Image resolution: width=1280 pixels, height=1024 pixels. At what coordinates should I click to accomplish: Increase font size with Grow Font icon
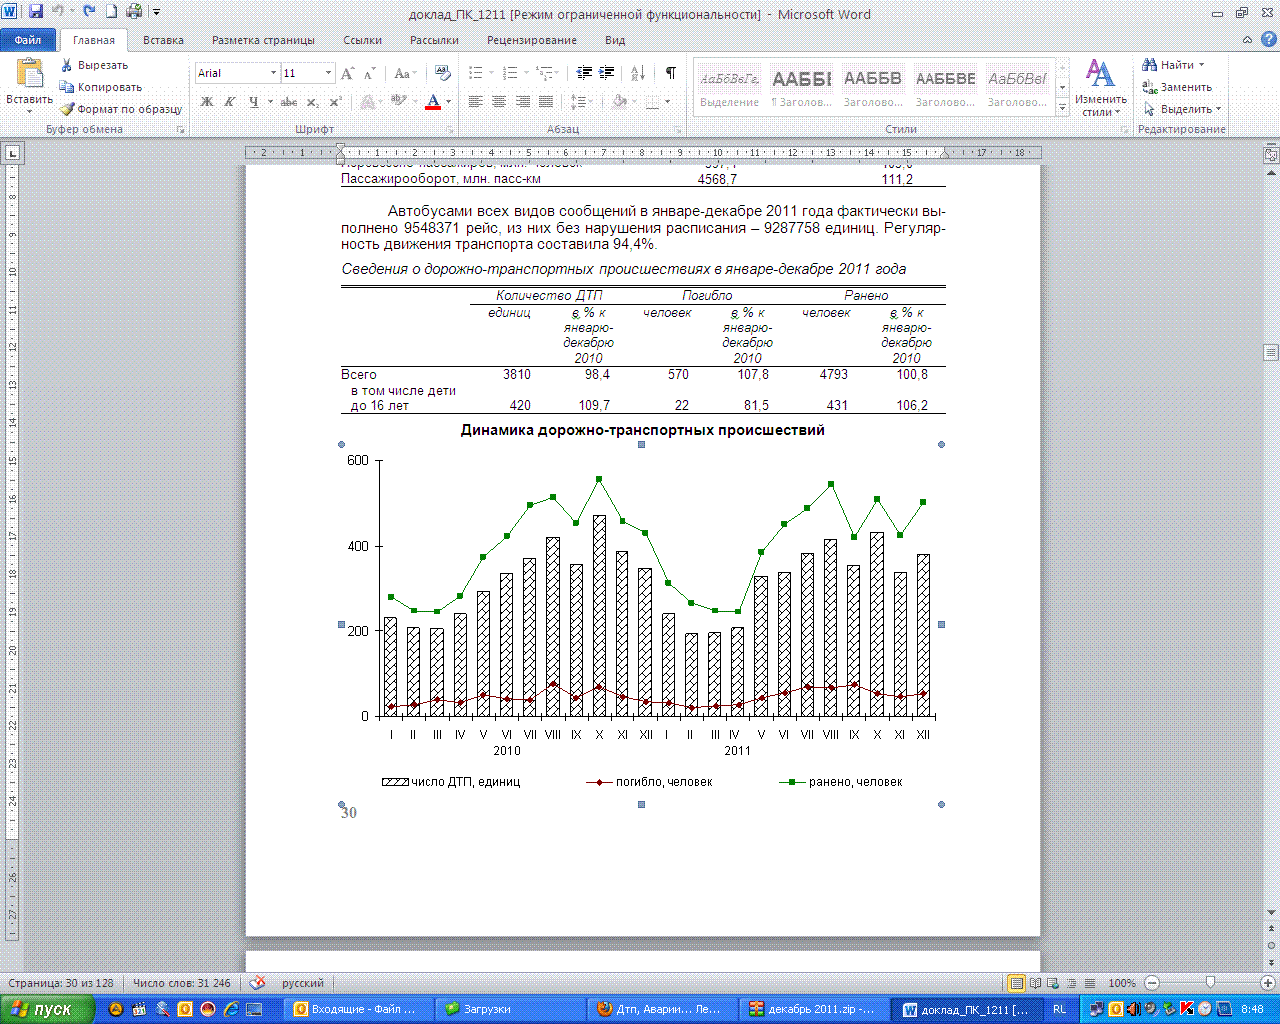tap(347, 73)
